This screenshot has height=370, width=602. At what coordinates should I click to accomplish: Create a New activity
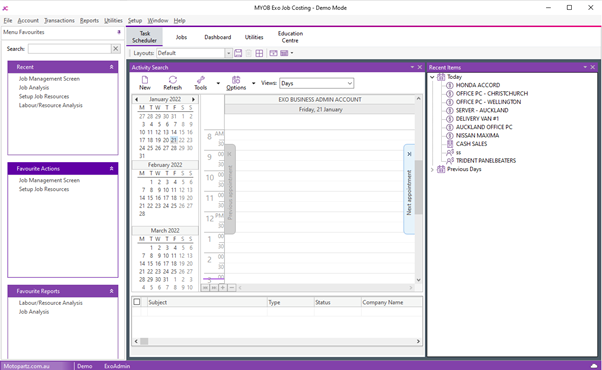(145, 83)
